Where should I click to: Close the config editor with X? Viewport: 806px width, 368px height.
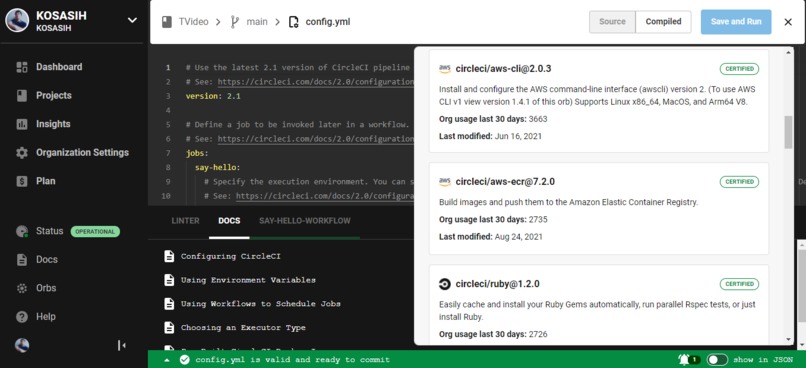pos(788,22)
